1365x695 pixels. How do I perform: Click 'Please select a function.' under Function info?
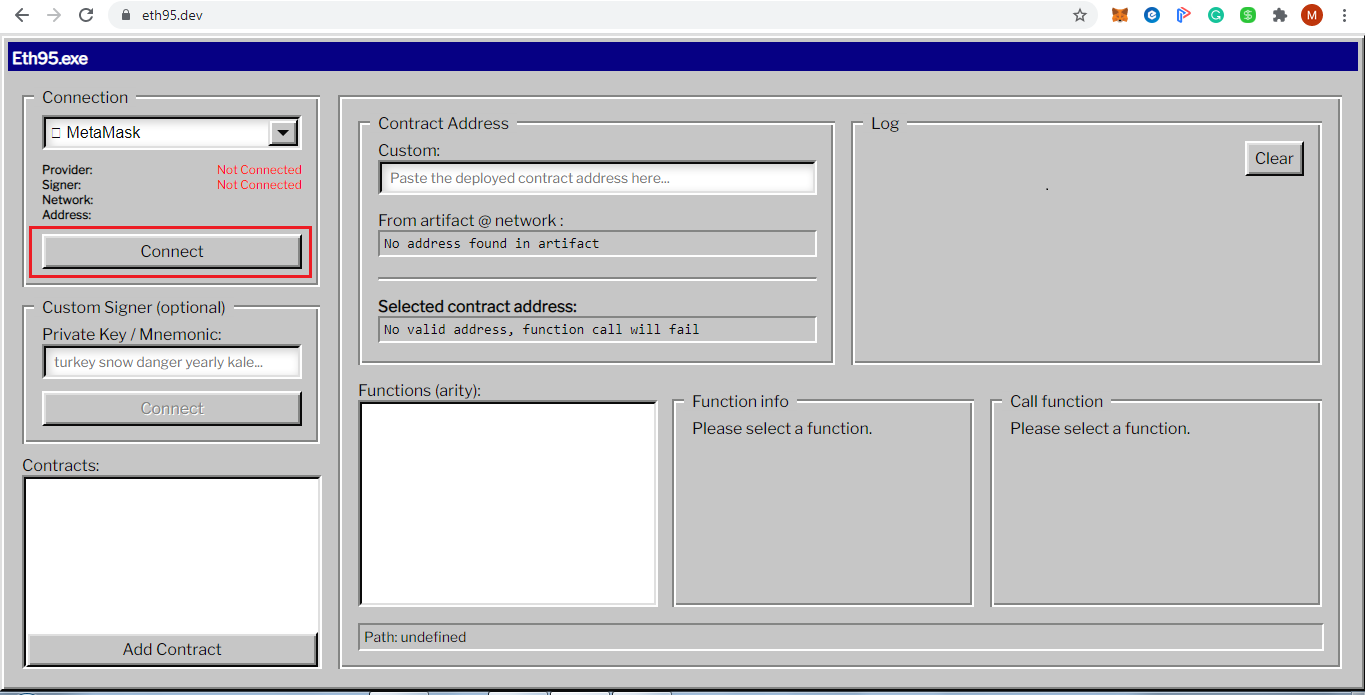(x=782, y=428)
